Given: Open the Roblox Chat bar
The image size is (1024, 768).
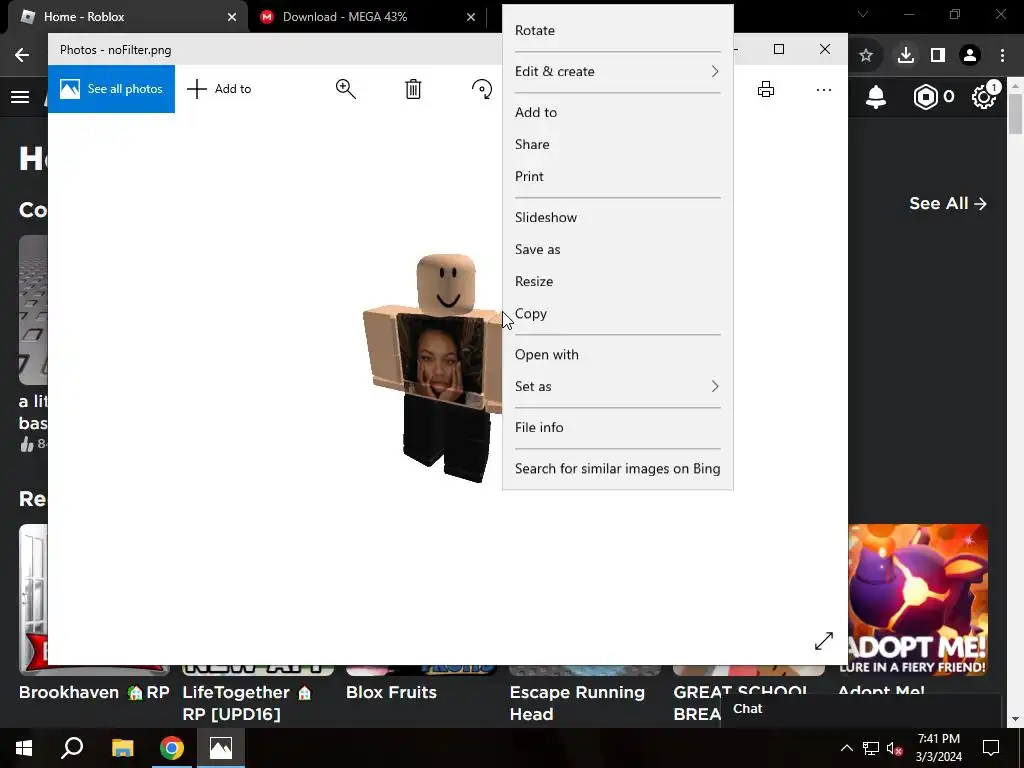Looking at the screenshot, I should 861,709.
